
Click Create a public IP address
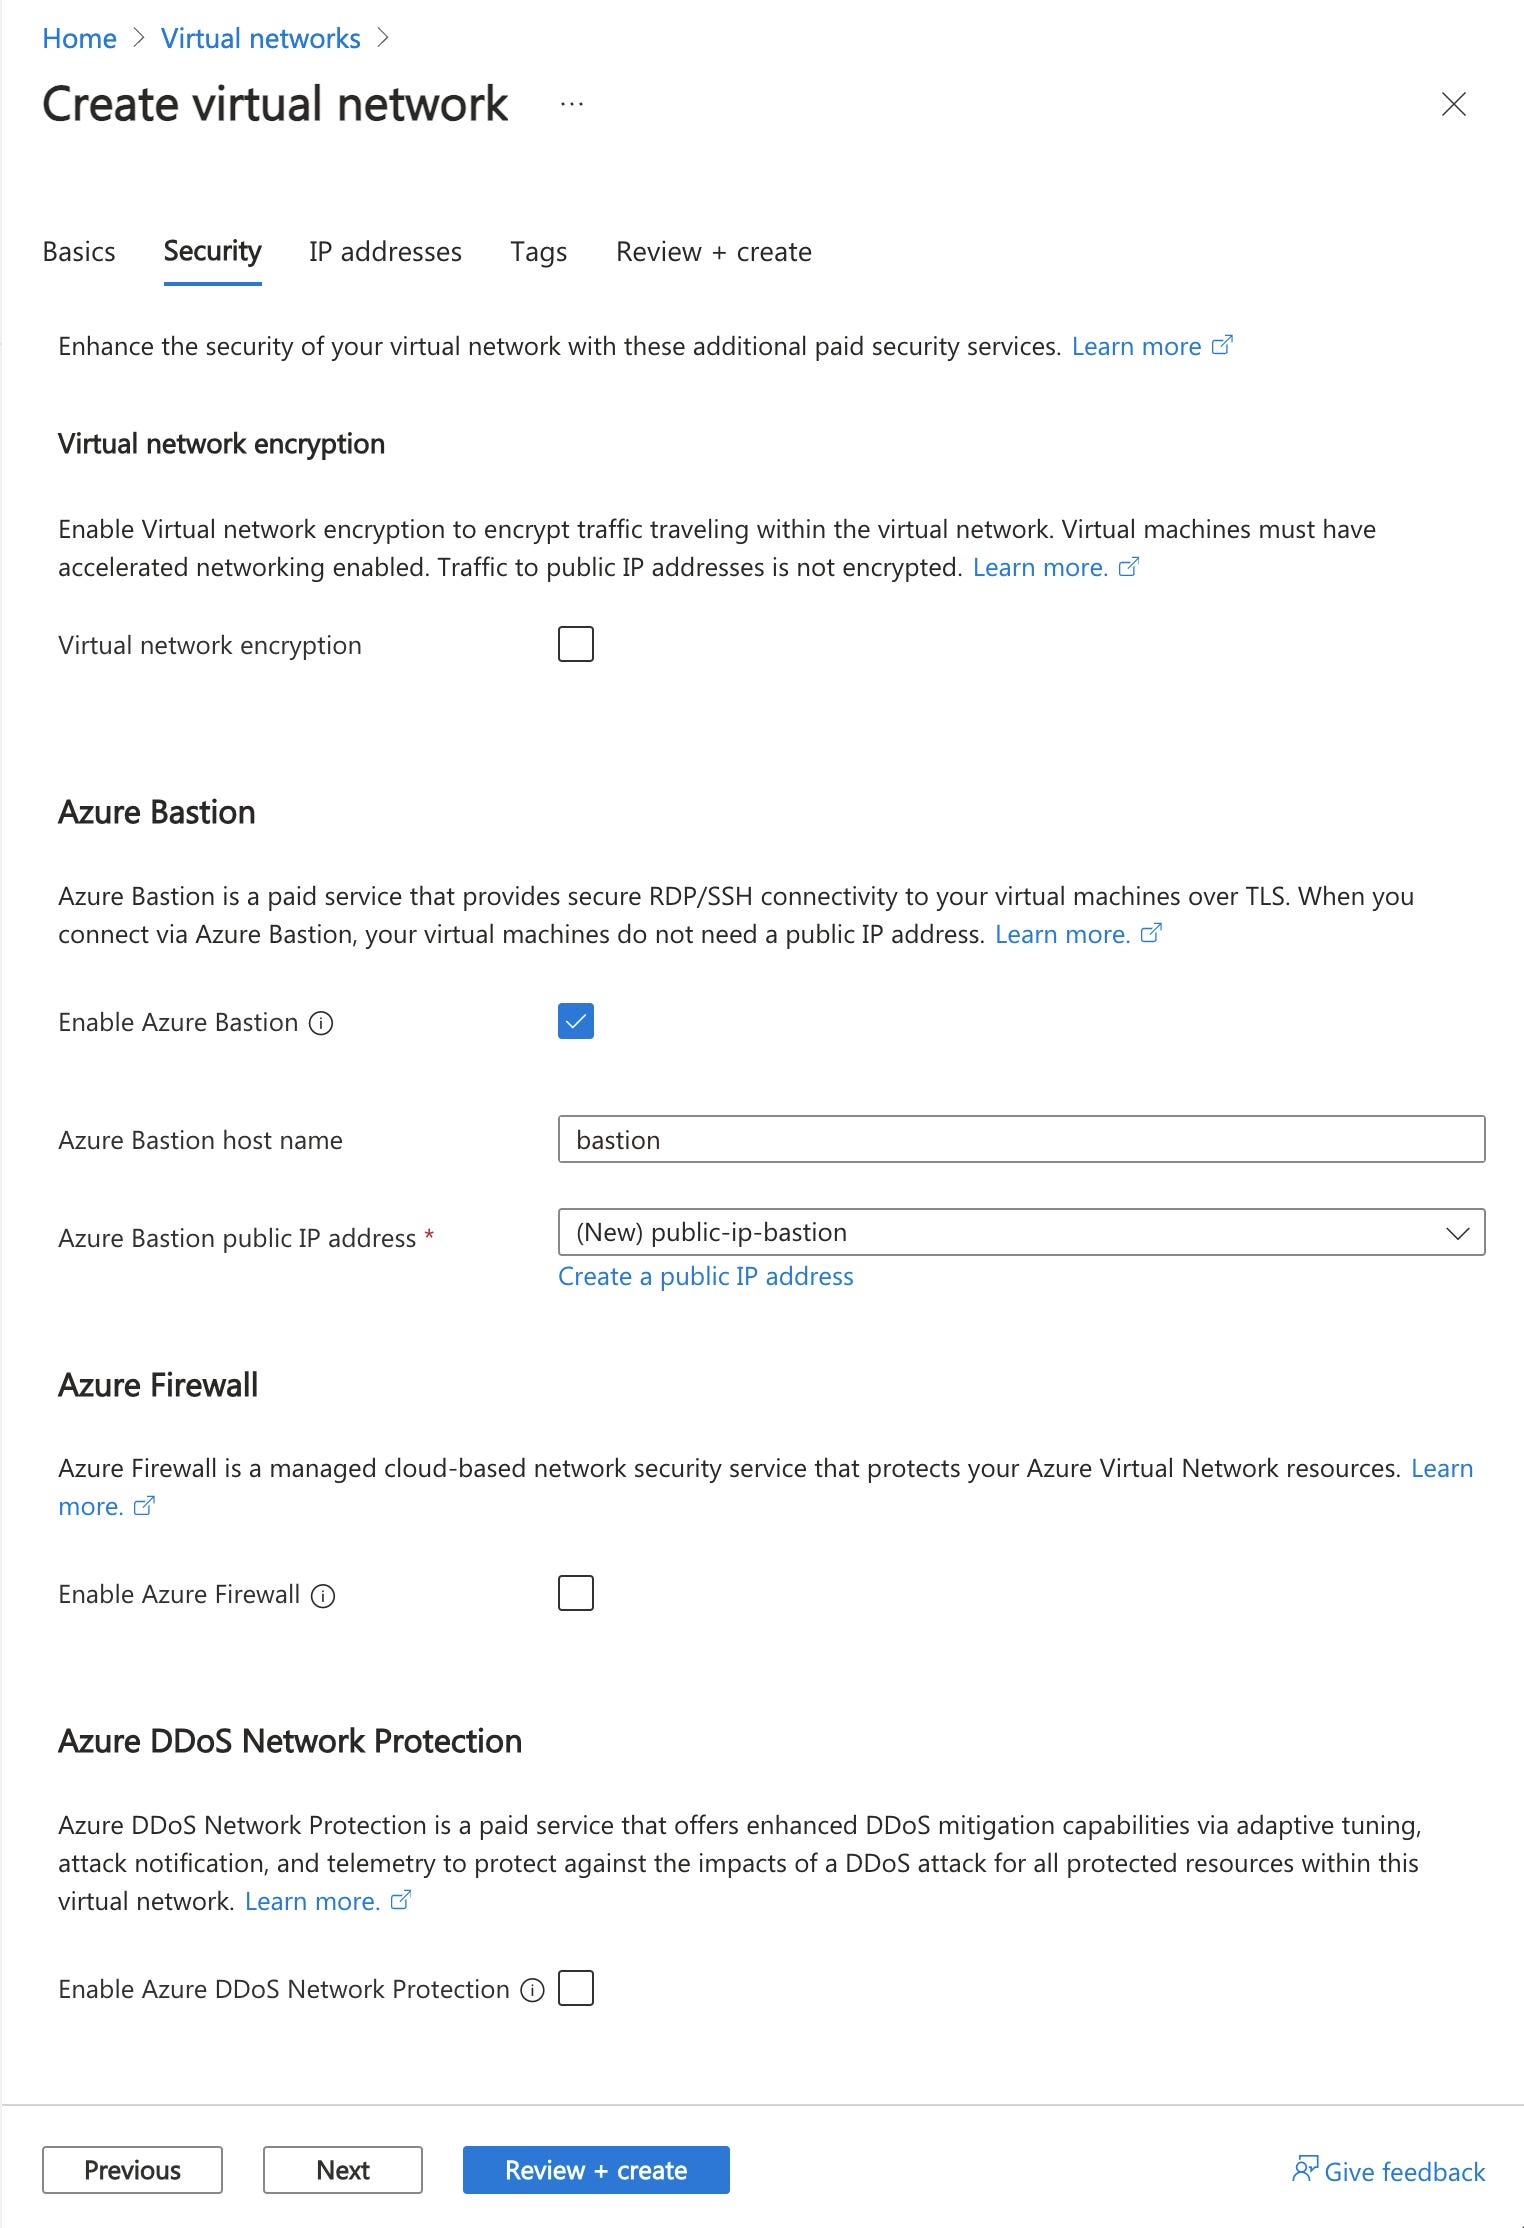point(706,1276)
